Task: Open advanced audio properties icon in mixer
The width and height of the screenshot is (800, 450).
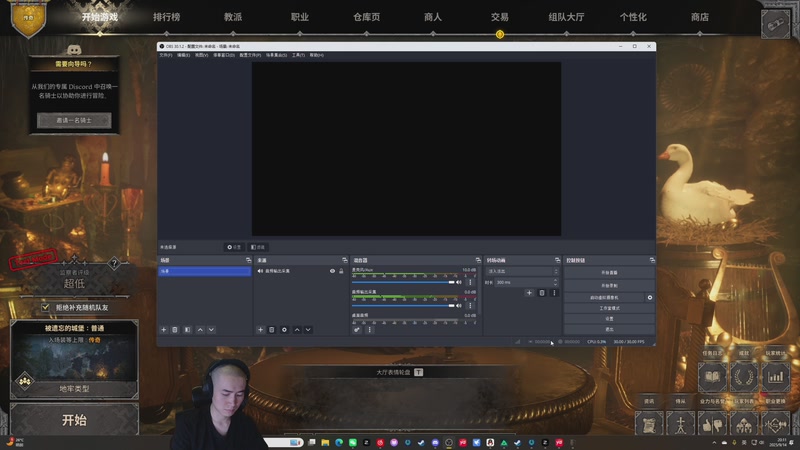Action: click(x=357, y=330)
